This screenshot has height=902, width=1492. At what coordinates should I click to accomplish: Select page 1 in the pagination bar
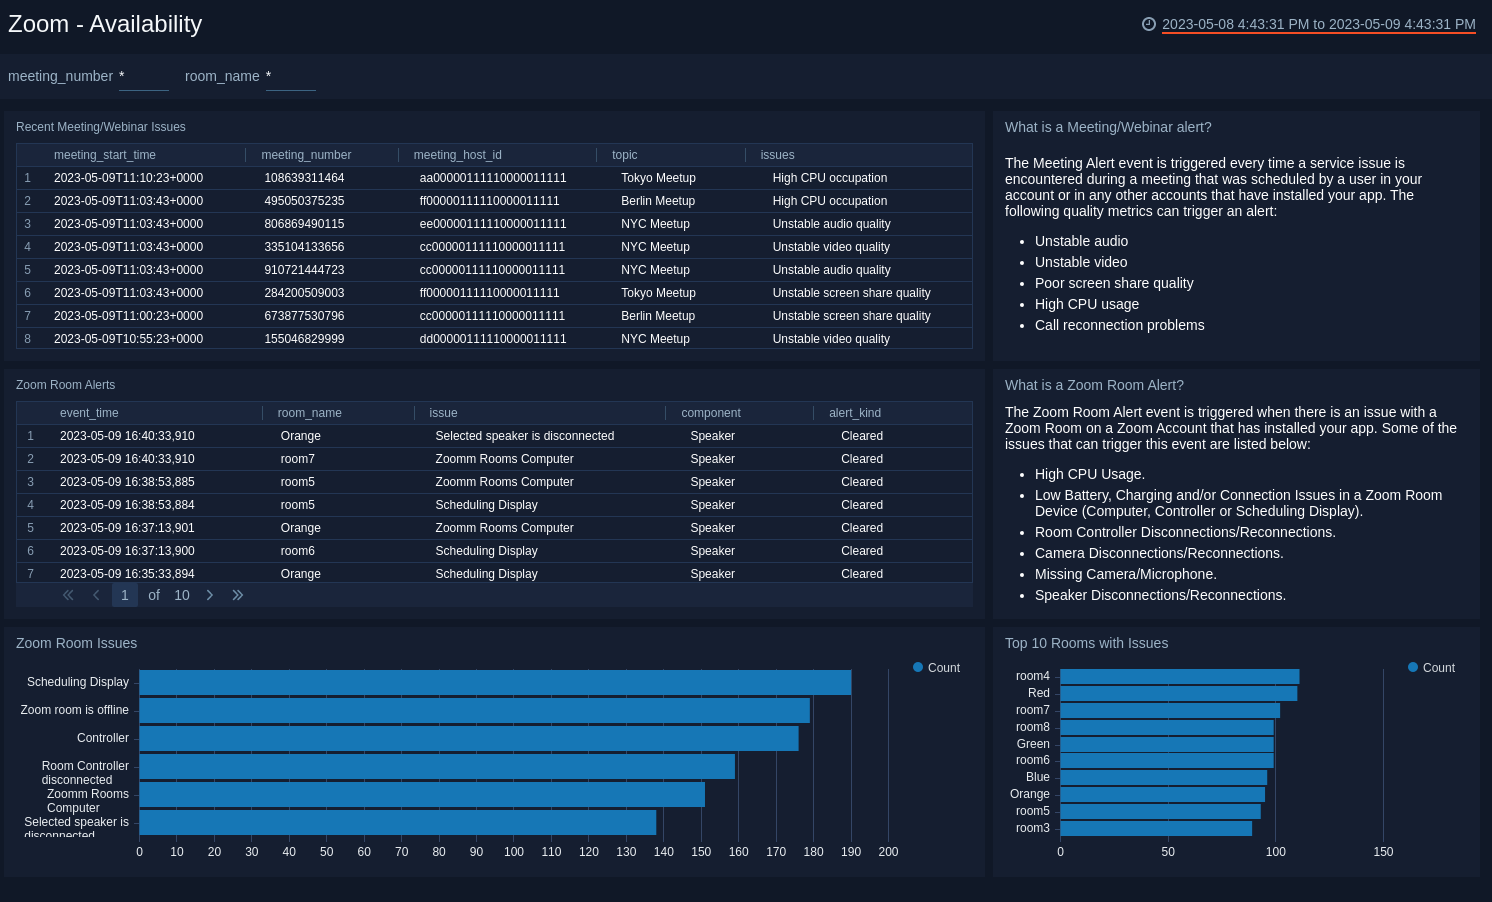pyautogui.click(x=124, y=594)
